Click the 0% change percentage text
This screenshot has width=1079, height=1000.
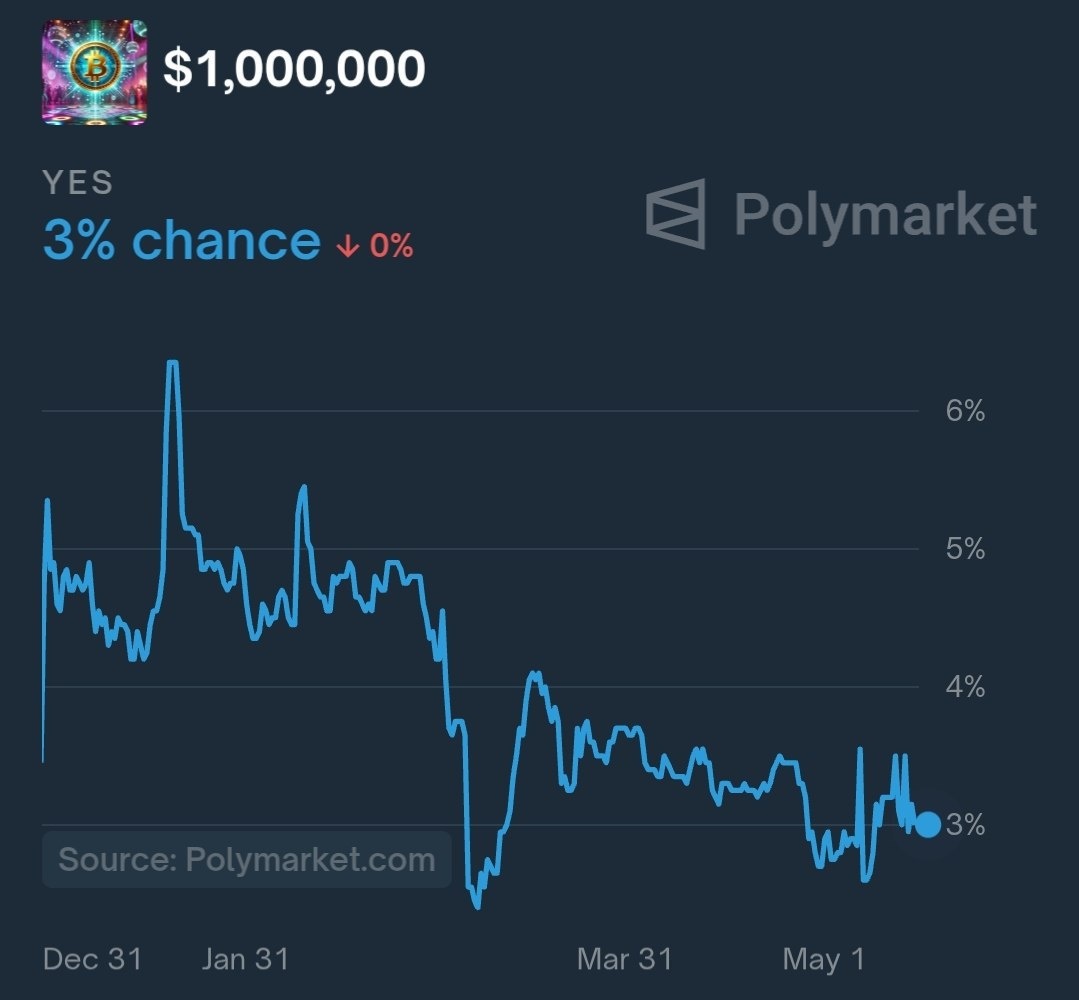pyautogui.click(x=392, y=246)
